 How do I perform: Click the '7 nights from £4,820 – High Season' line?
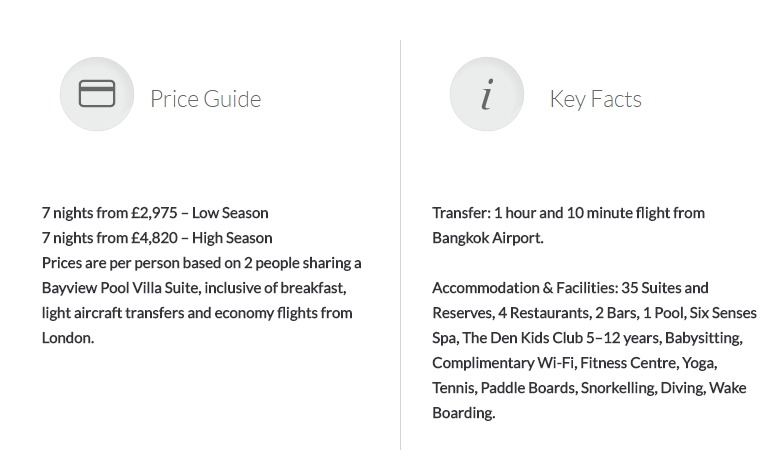pos(157,238)
